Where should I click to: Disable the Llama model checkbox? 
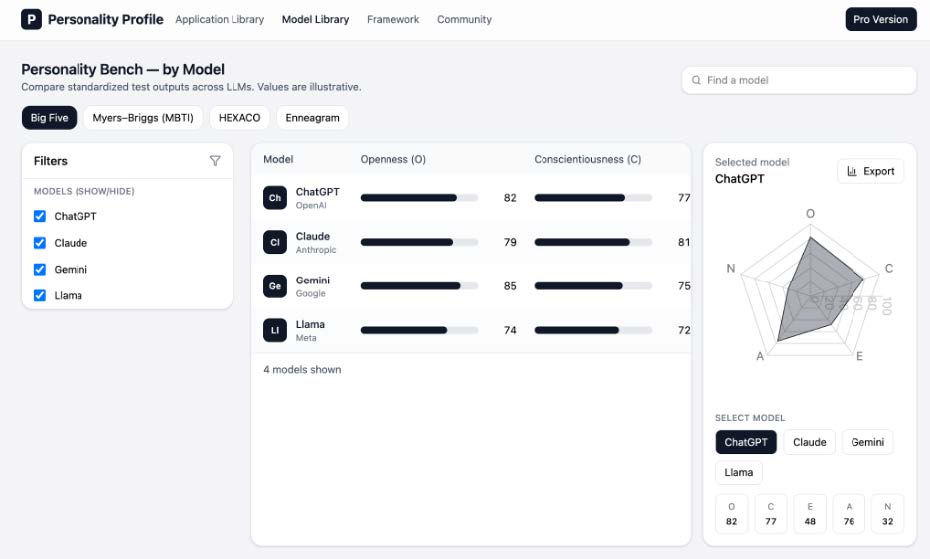40,295
